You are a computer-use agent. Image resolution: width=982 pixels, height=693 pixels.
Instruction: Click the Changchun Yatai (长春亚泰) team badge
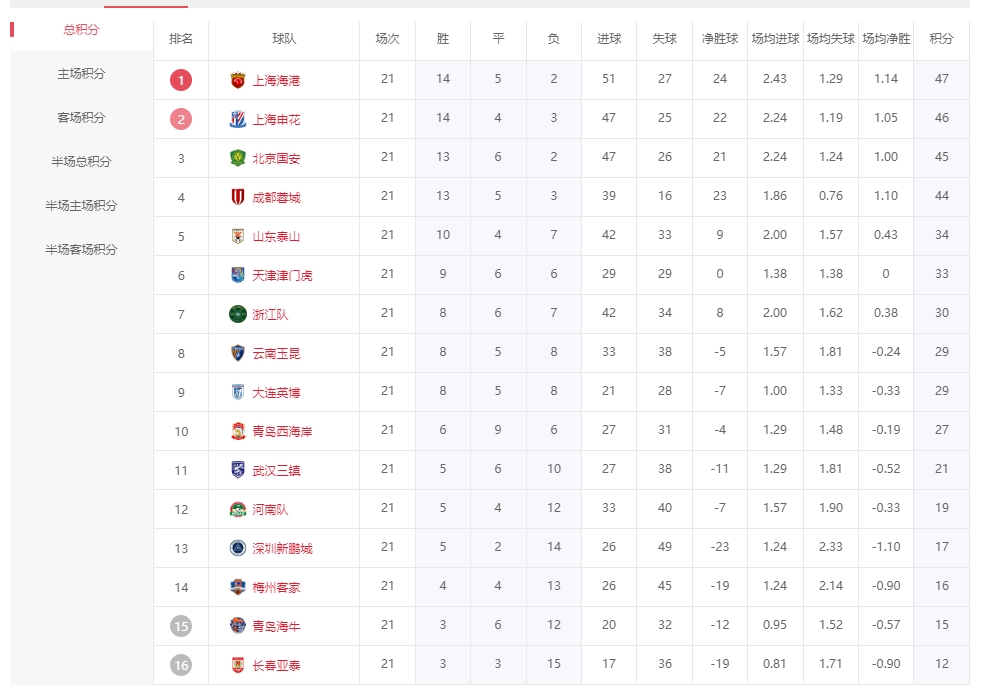(238, 665)
